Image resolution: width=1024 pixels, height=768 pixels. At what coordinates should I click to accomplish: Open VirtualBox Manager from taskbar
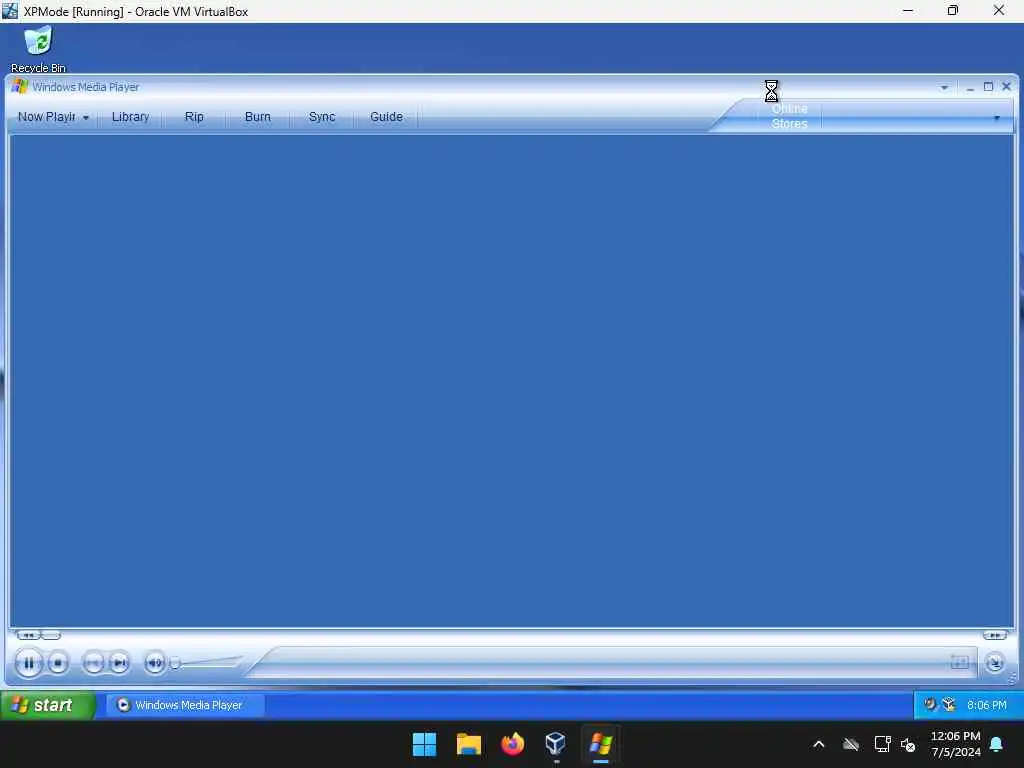click(x=556, y=744)
